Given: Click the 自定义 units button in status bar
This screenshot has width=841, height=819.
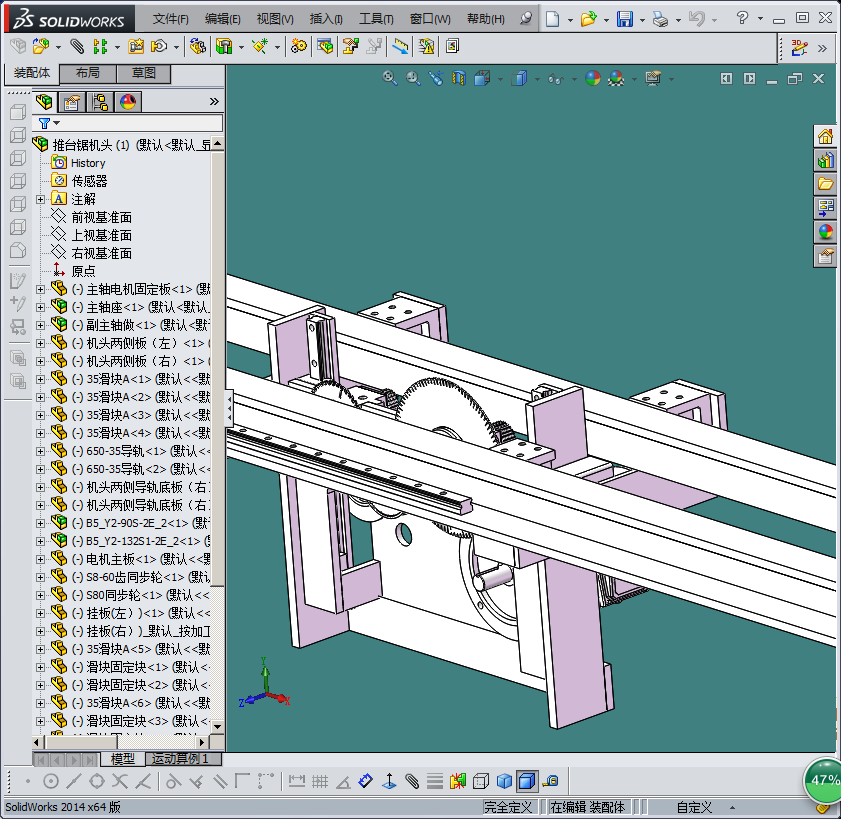Looking at the screenshot, I should tap(693, 807).
